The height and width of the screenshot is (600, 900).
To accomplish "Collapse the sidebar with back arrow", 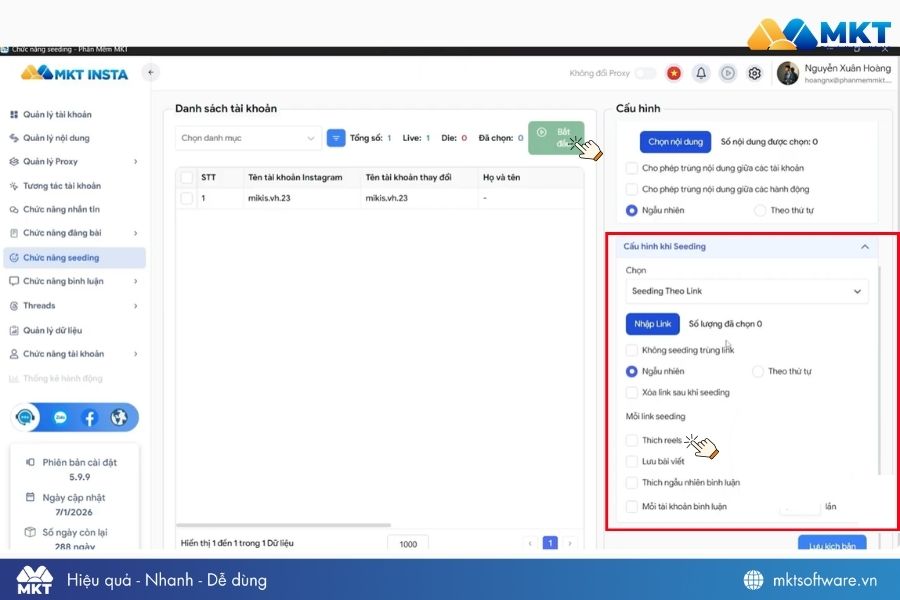I will point(151,72).
